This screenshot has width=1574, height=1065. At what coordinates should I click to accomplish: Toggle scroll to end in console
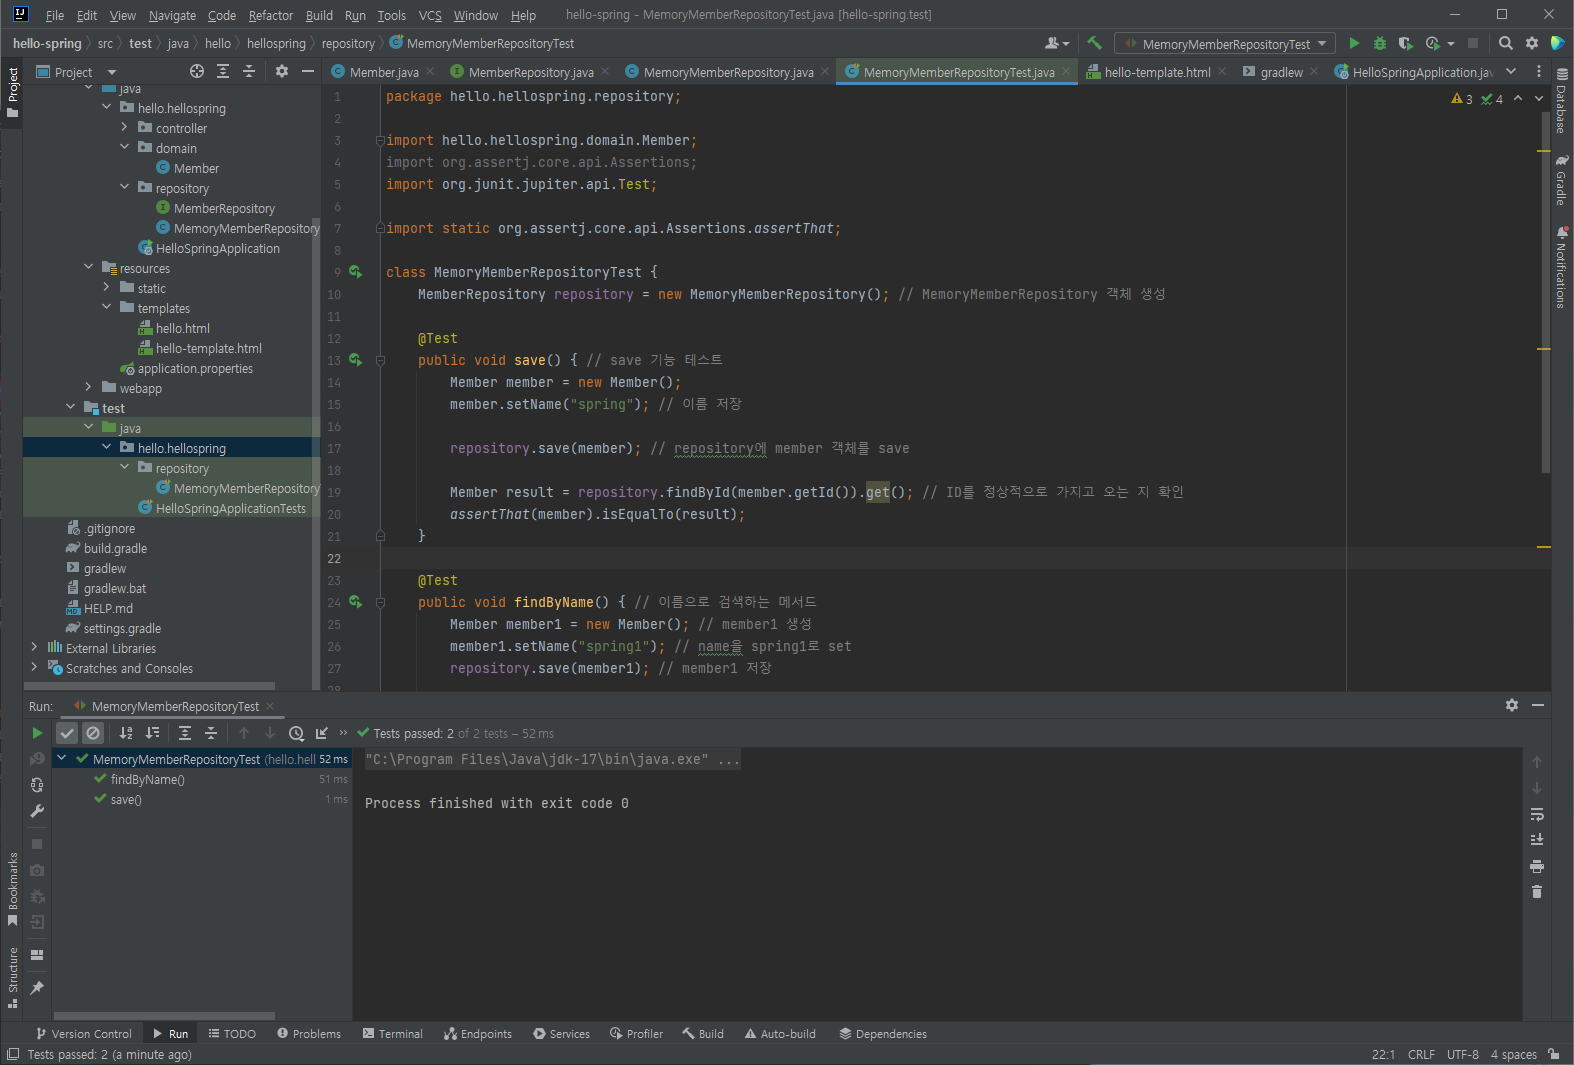coord(1537,840)
